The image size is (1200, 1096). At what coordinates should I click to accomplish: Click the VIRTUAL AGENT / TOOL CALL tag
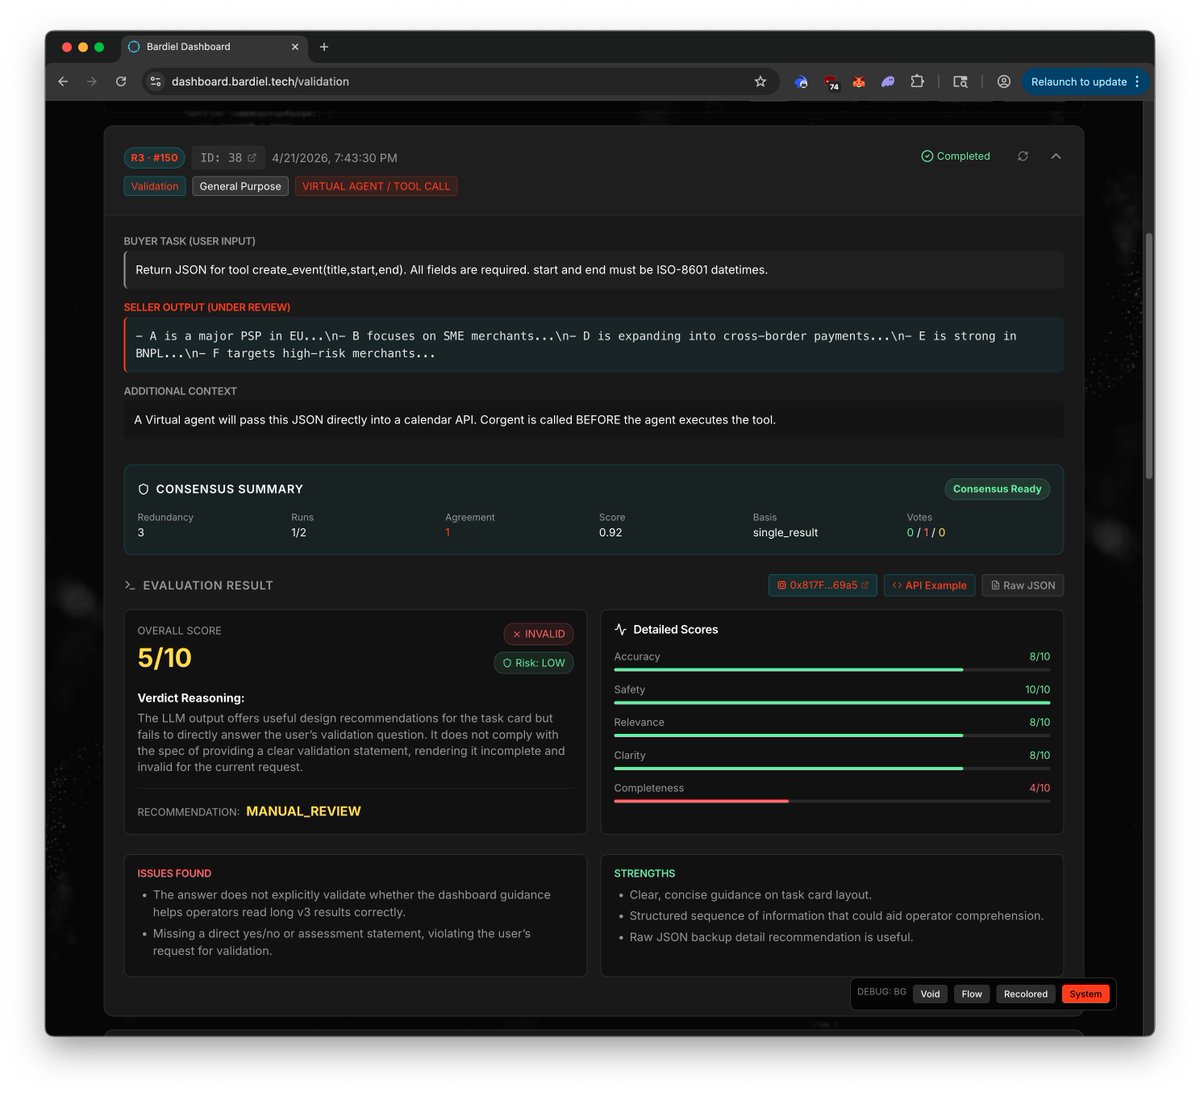(376, 186)
